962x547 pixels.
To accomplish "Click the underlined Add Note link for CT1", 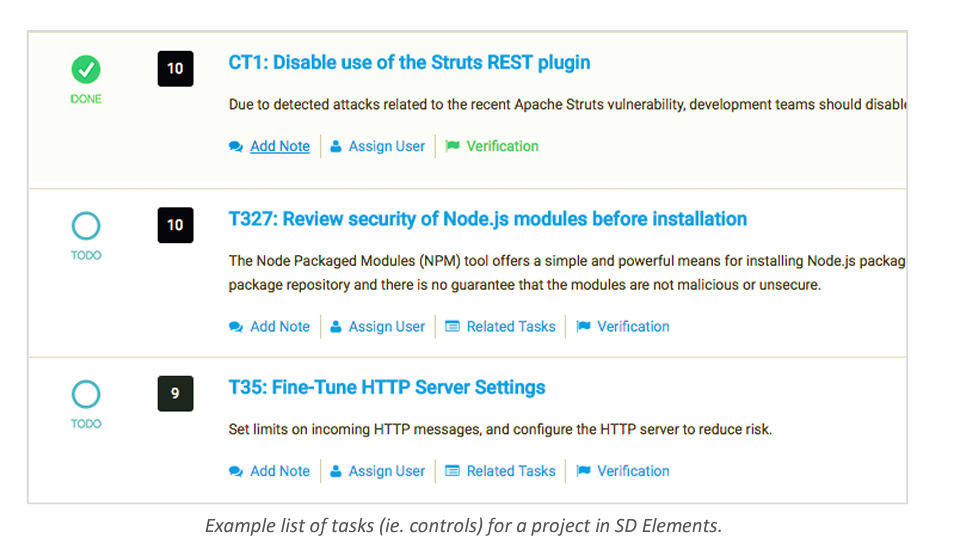I will tap(280, 147).
